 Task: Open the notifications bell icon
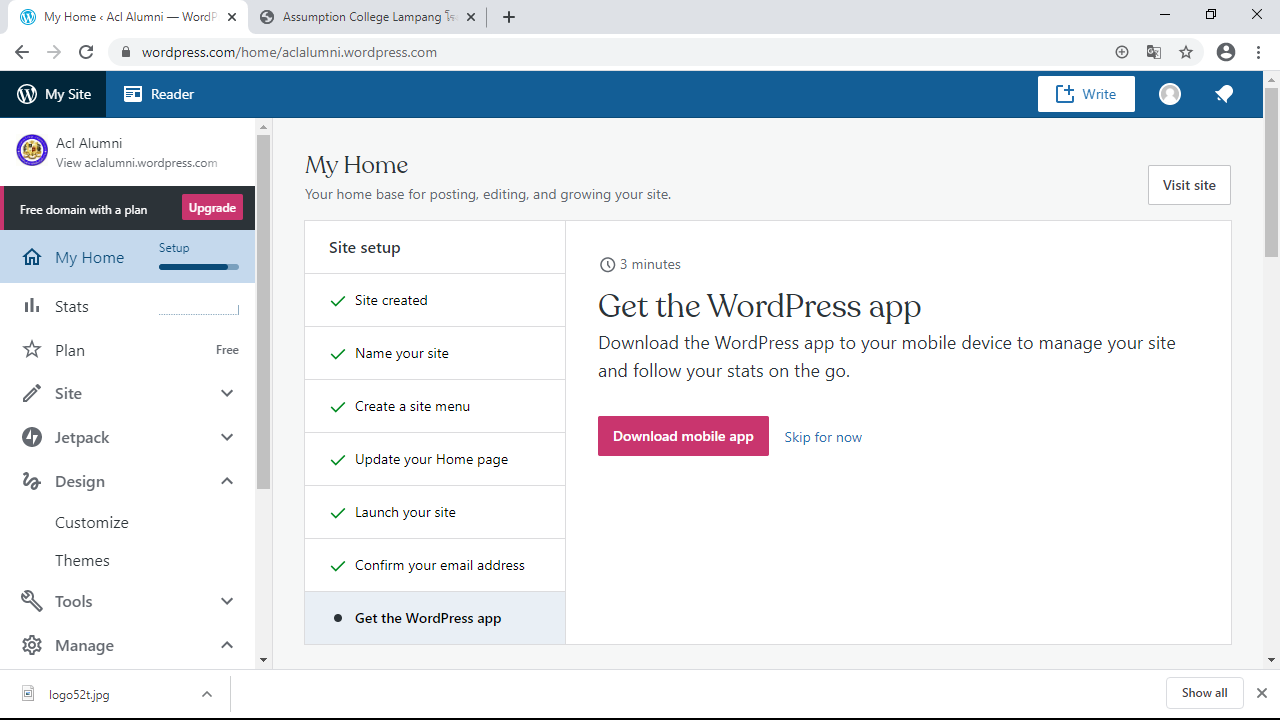tap(1223, 94)
